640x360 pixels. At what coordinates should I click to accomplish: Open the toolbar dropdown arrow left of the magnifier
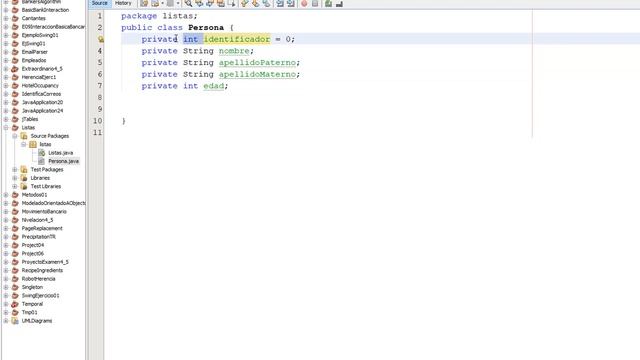(178, 4)
